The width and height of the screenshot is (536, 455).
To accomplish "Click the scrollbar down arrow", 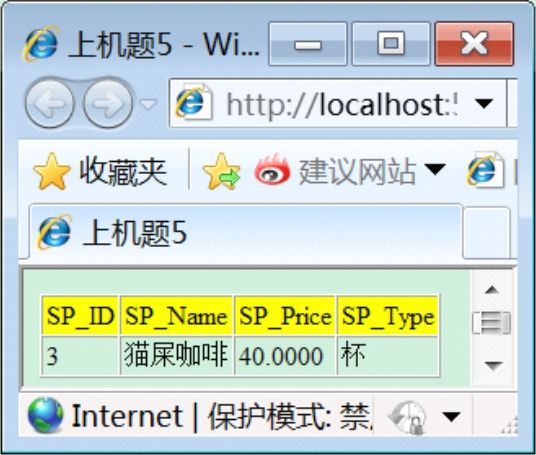I will [492, 366].
